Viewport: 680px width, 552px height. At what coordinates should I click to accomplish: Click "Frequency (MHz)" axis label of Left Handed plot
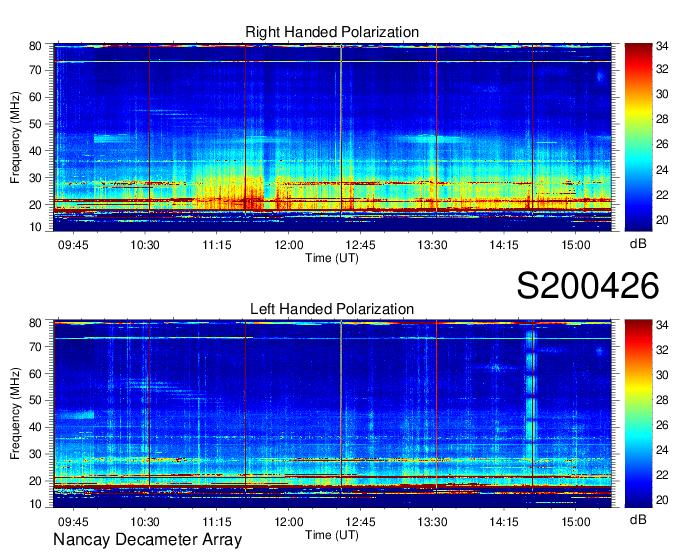tap(15, 414)
